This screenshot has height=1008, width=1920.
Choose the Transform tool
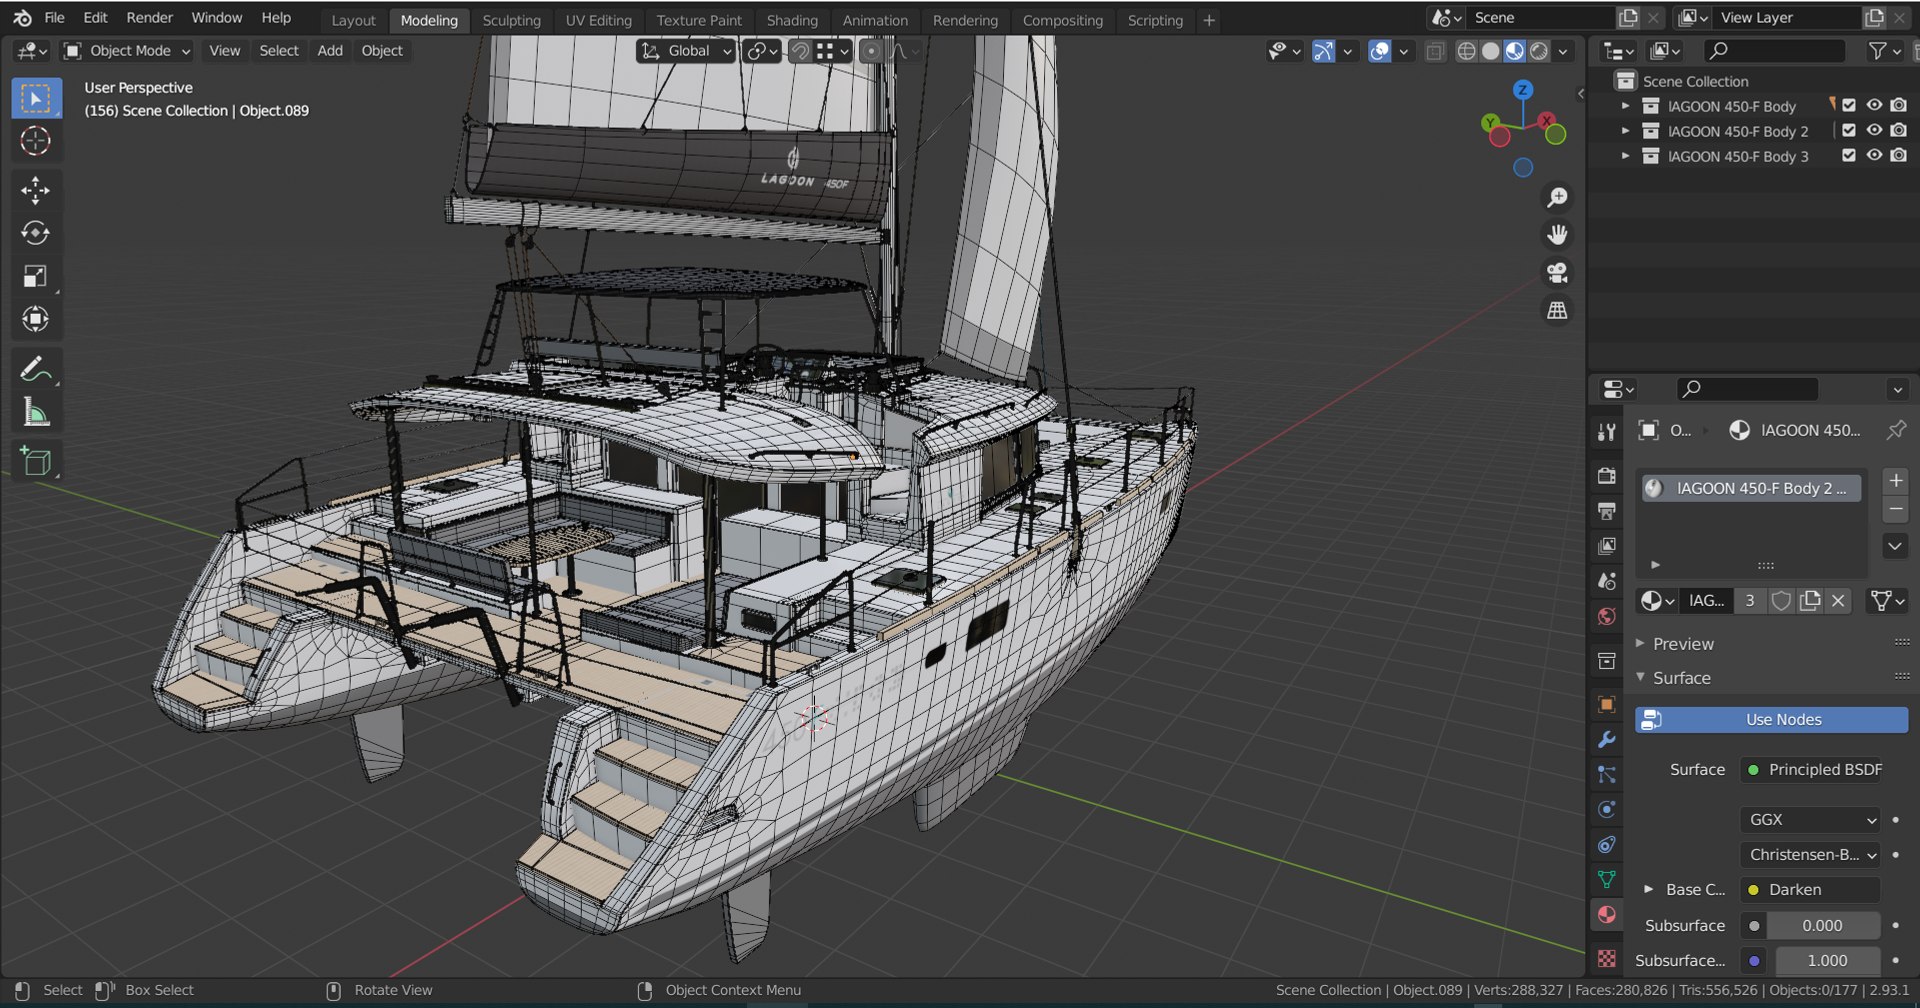click(36, 319)
